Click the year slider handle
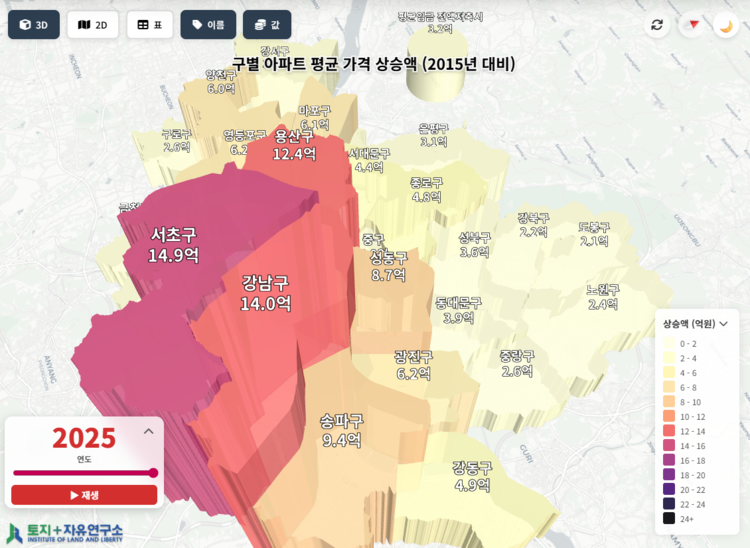Viewport: 750px width, 548px height. (x=153, y=473)
